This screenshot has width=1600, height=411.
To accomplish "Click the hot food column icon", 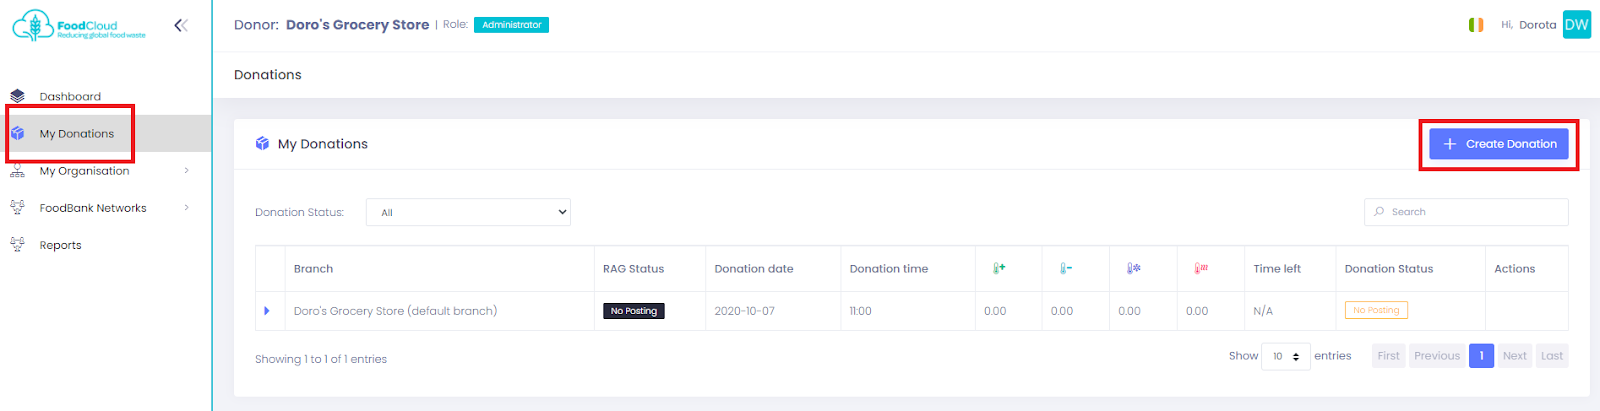I will 1201,268.
